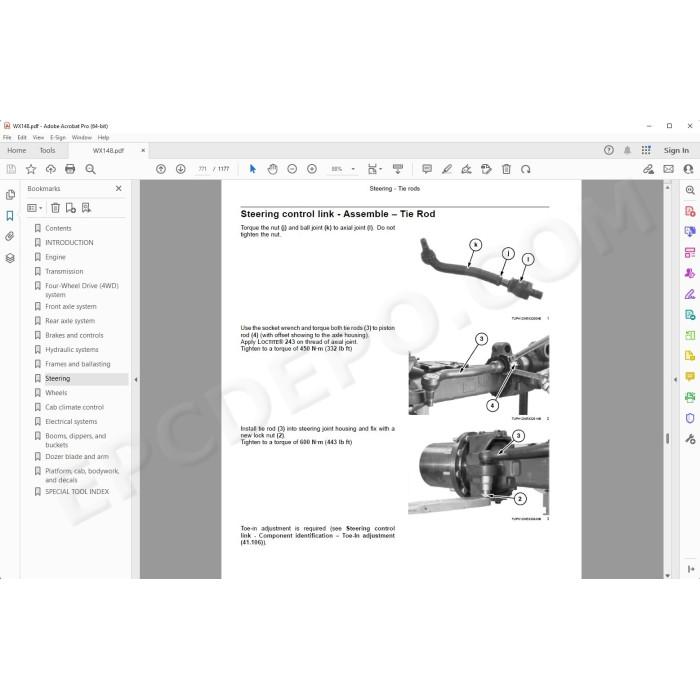The image size is (700, 700).
Task: Open the Dozer blade and arm bookmark
Action: (77, 457)
